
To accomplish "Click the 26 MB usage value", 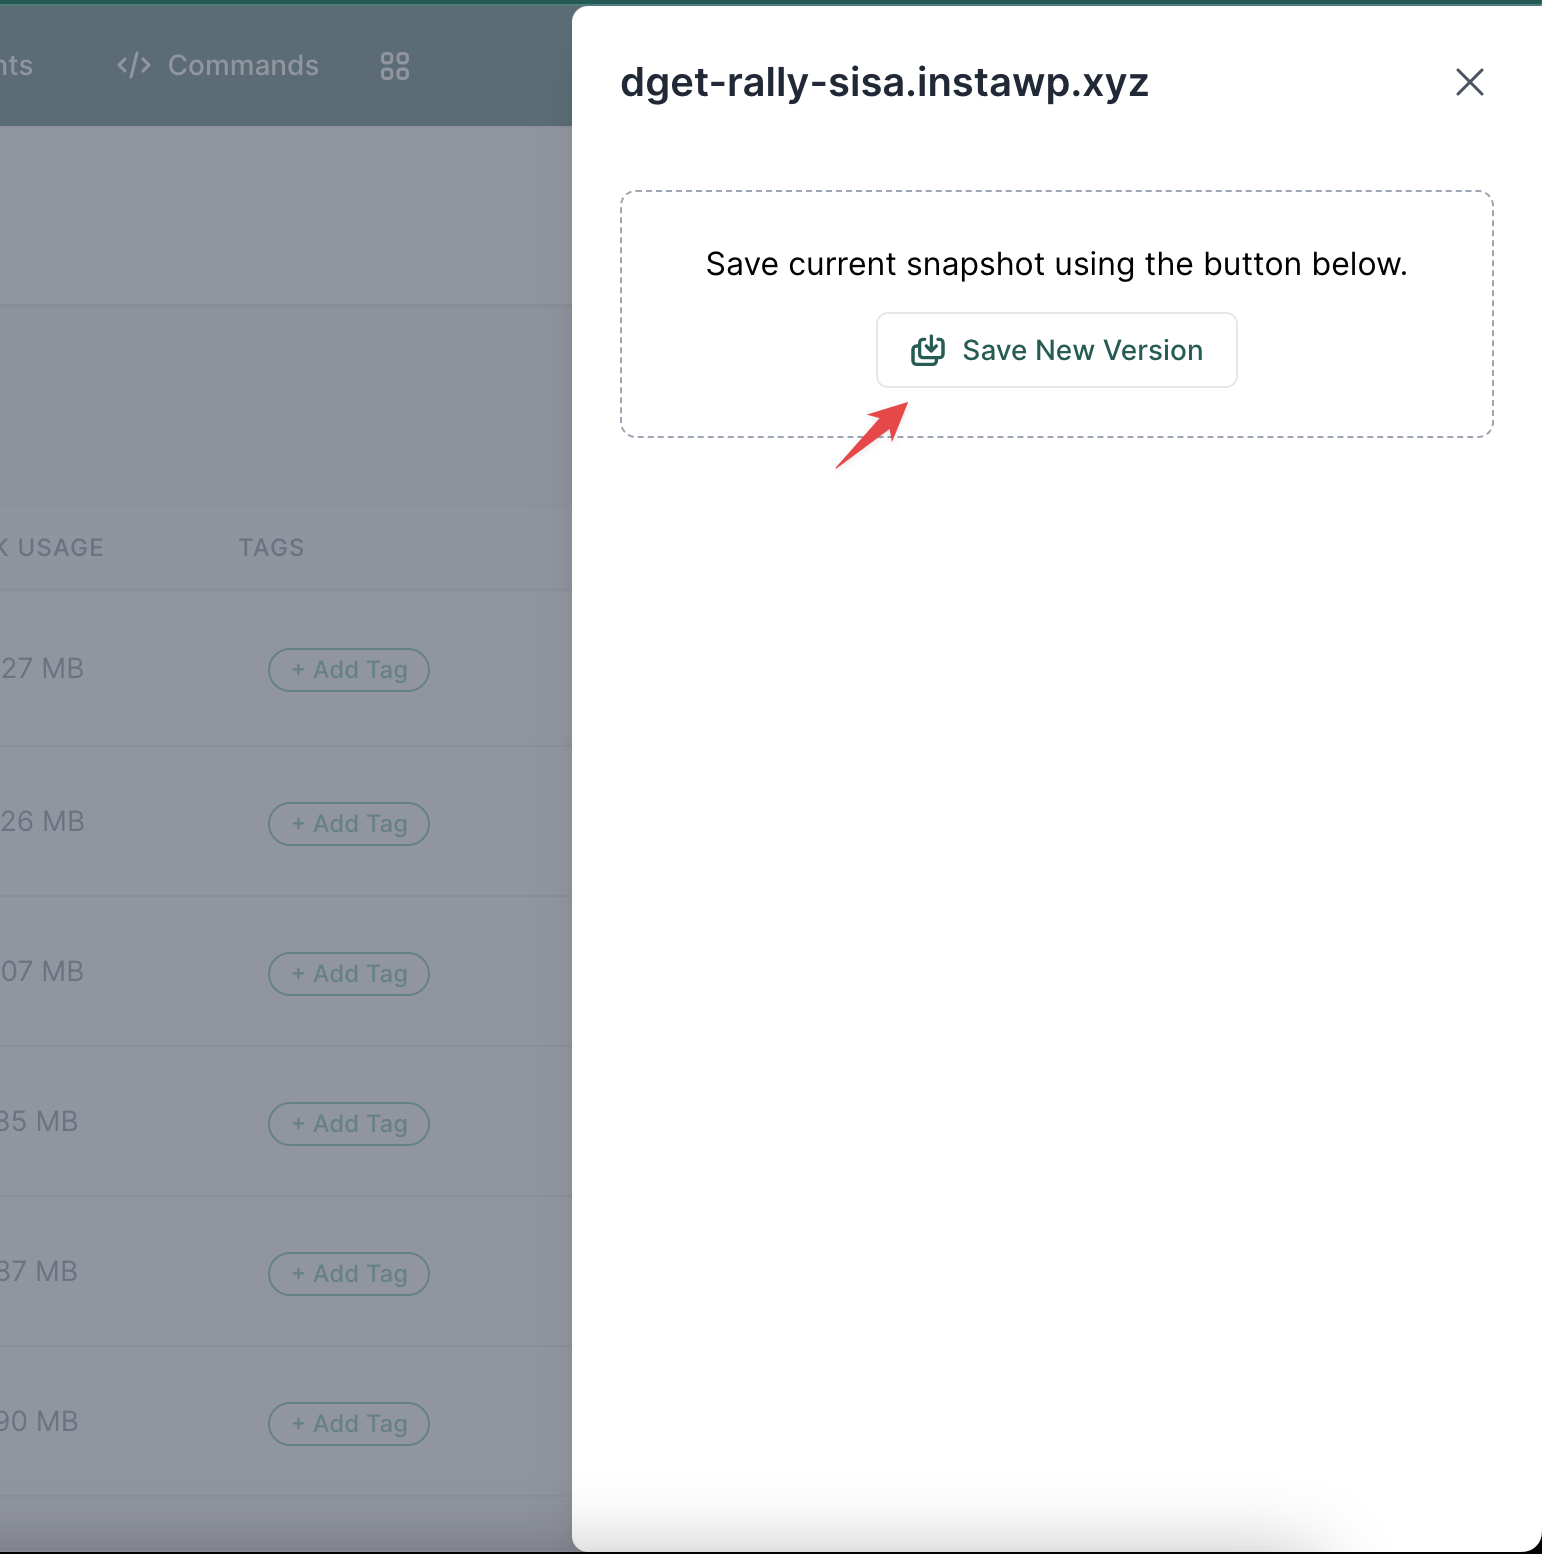I will 42,822.
